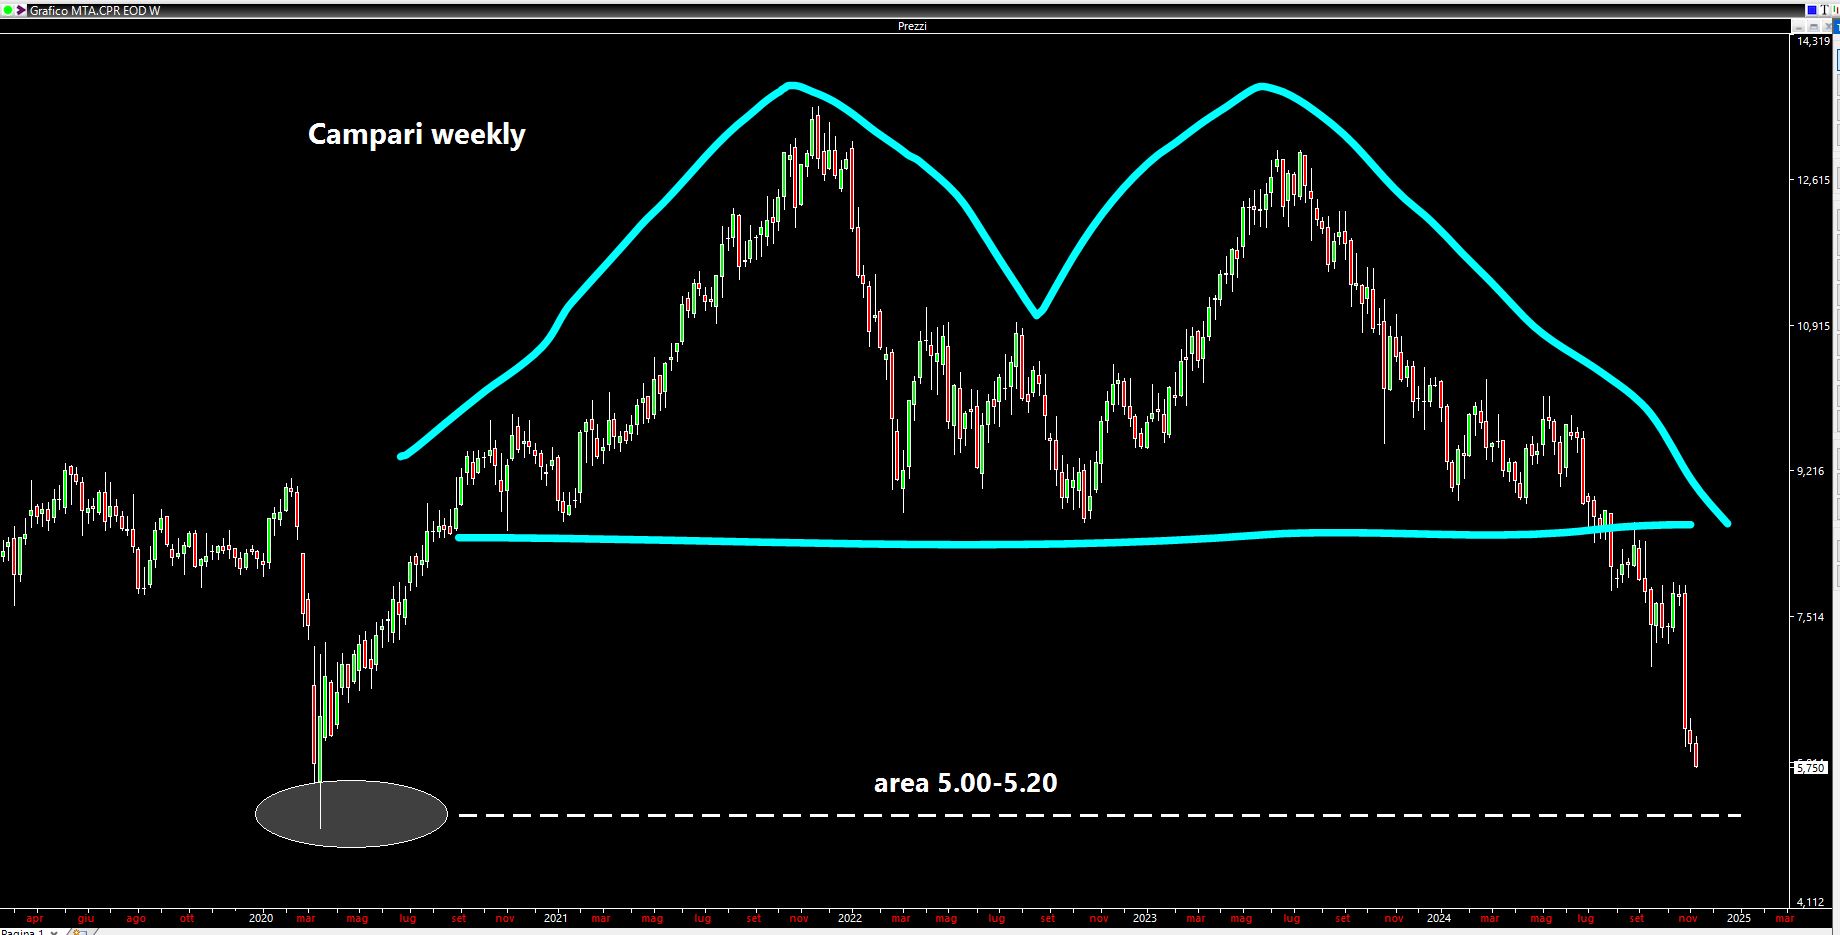Click the 2023 year label on time axis
This screenshot has height=935, width=1840.
(x=1144, y=918)
